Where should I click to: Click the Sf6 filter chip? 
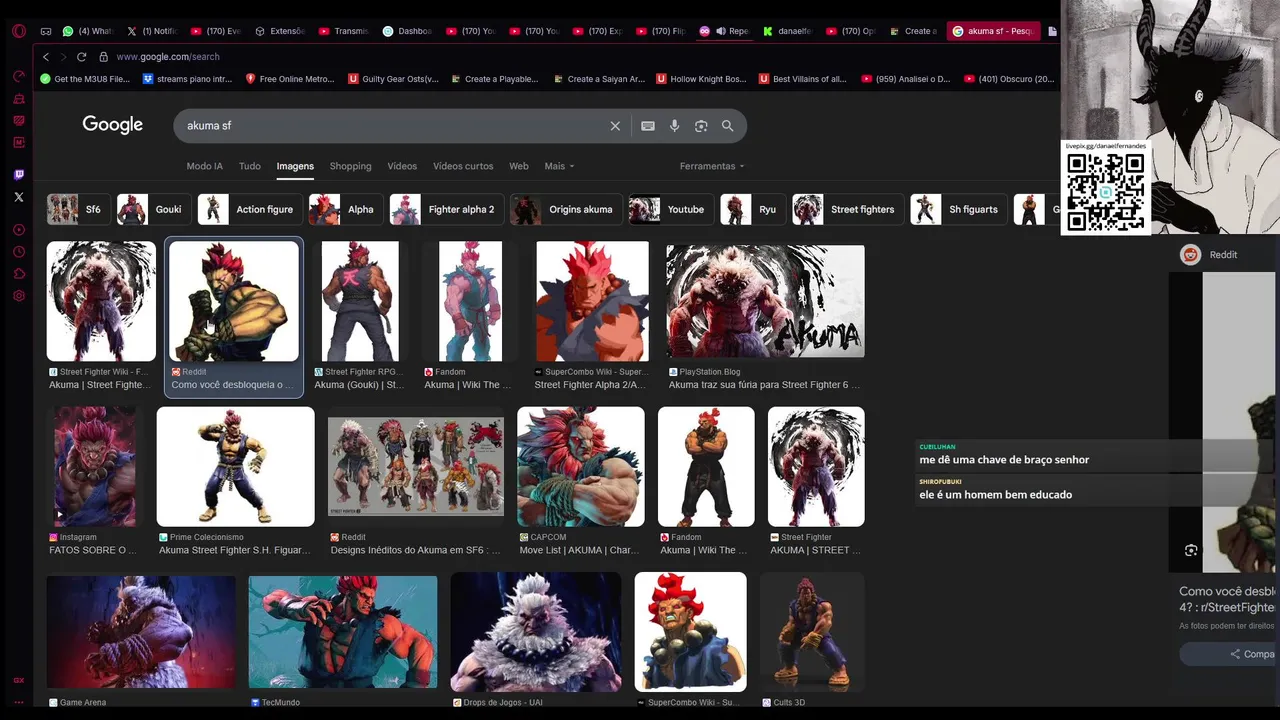tap(77, 209)
